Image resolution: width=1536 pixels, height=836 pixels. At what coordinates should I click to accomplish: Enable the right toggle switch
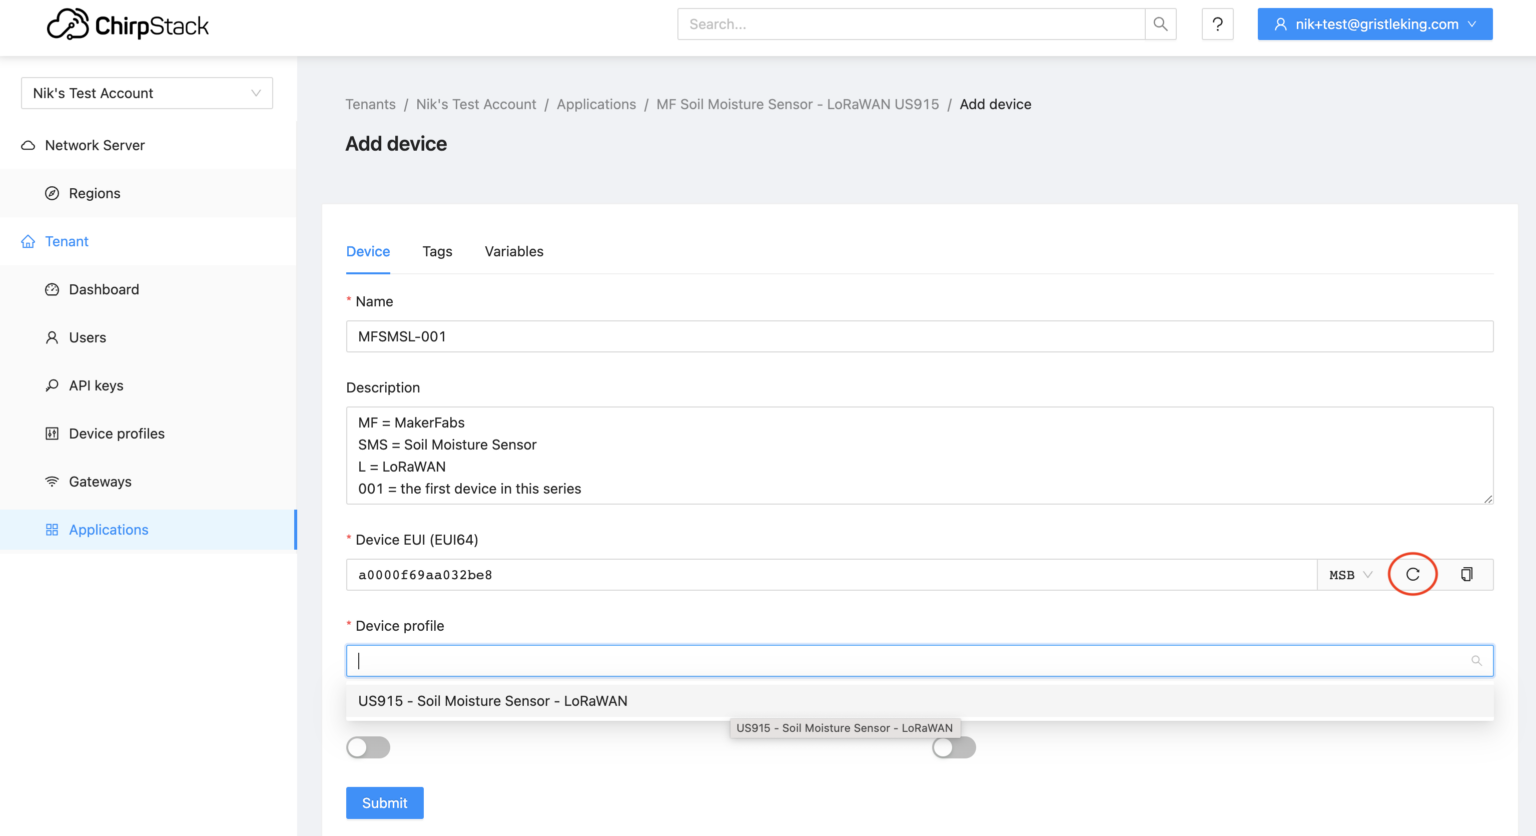tap(953, 747)
